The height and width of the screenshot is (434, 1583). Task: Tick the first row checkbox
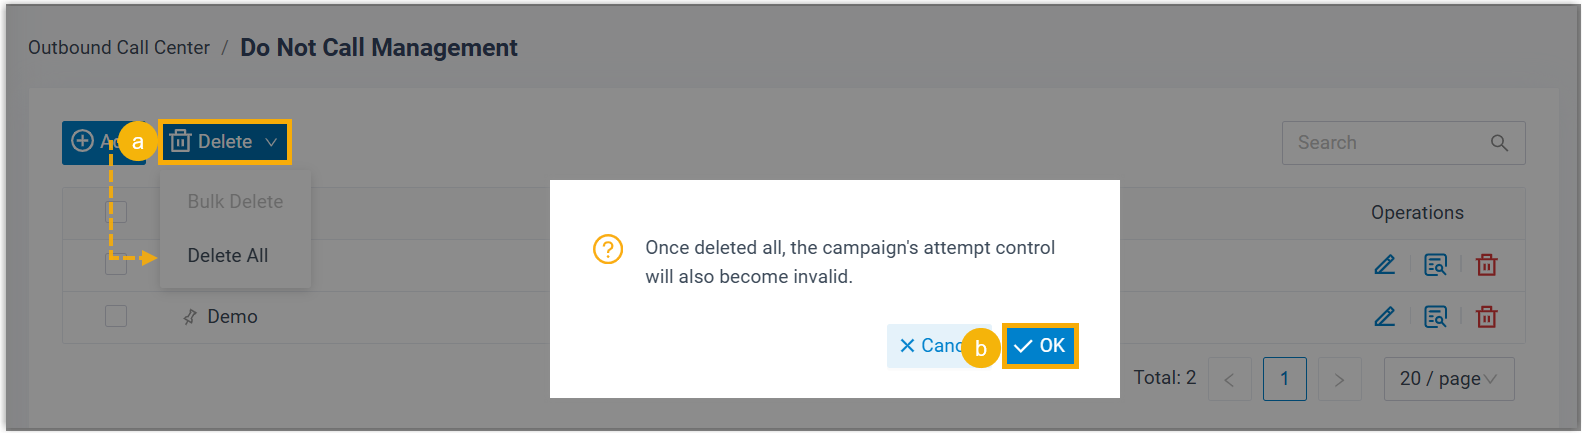click(x=116, y=265)
